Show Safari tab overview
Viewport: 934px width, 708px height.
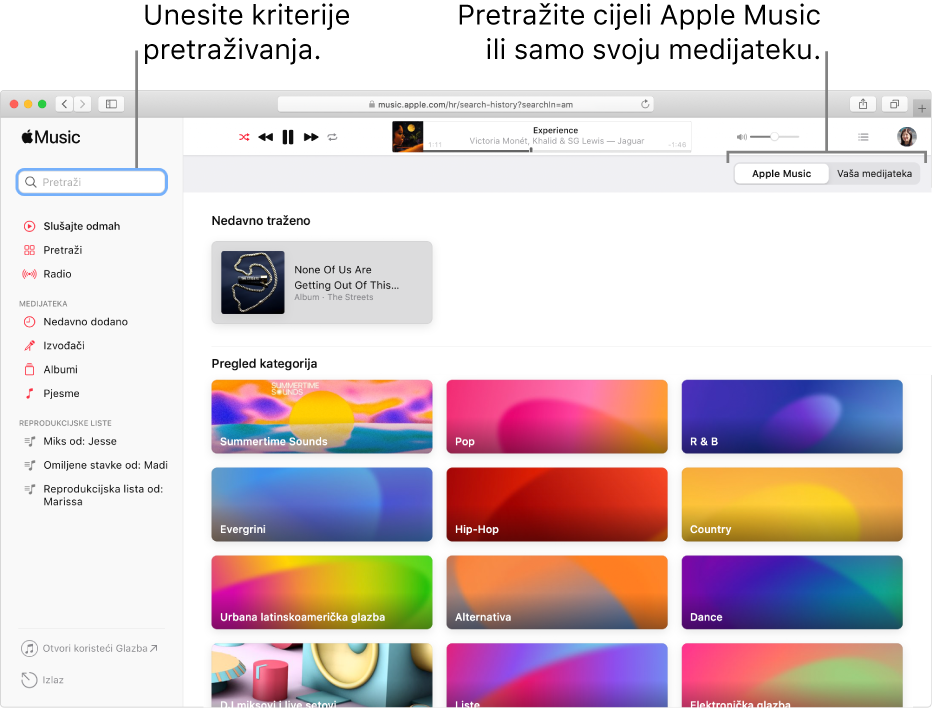pyautogui.click(x=894, y=104)
